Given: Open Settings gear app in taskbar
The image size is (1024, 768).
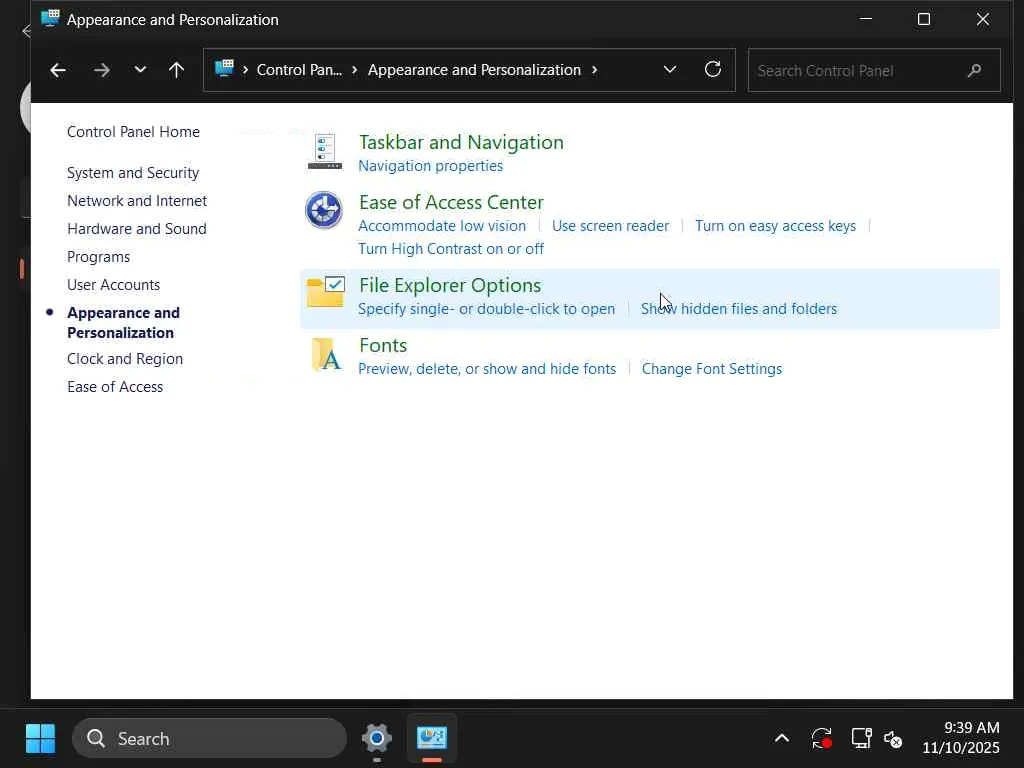Looking at the screenshot, I should (x=377, y=739).
